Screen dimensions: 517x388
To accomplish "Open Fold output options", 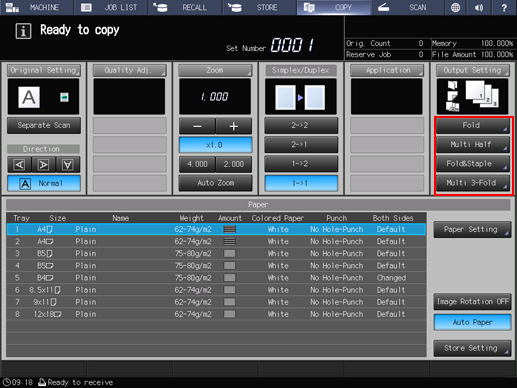I will tap(473, 126).
